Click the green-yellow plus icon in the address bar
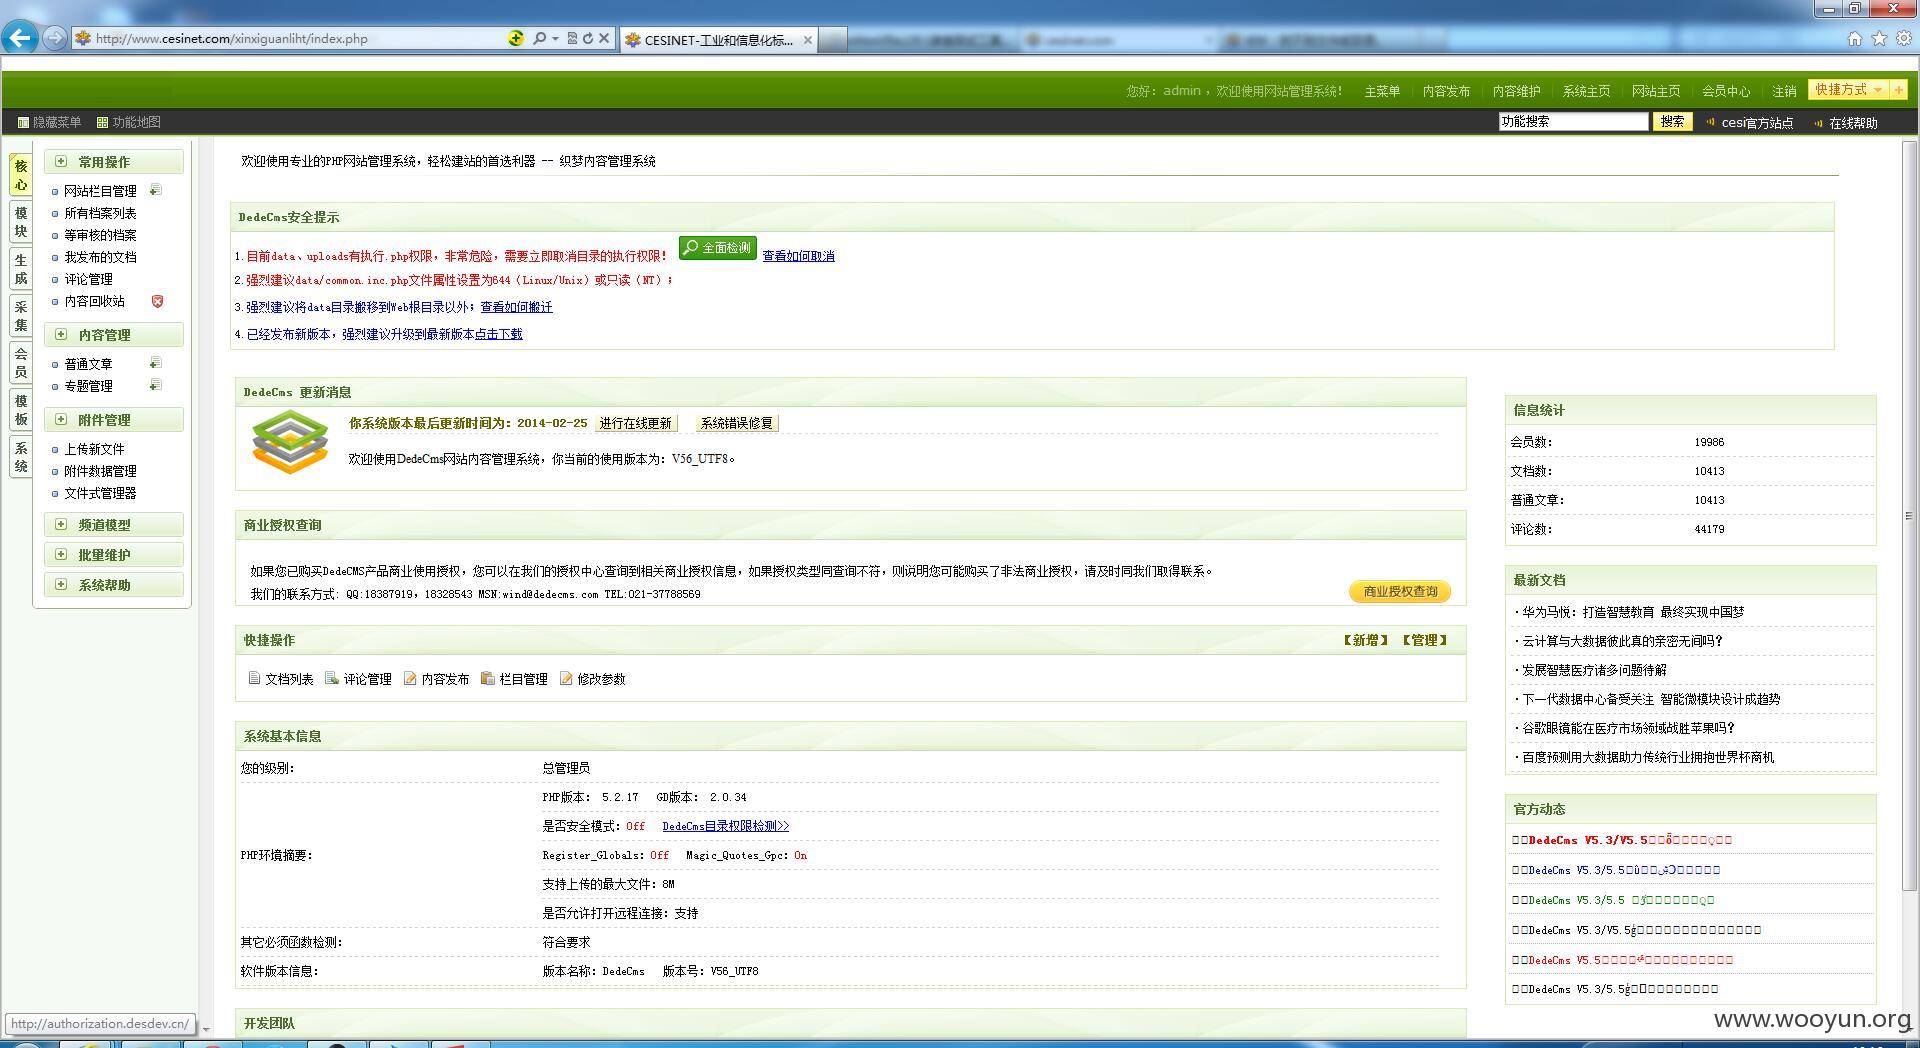1920x1048 pixels. (x=516, y=38)
